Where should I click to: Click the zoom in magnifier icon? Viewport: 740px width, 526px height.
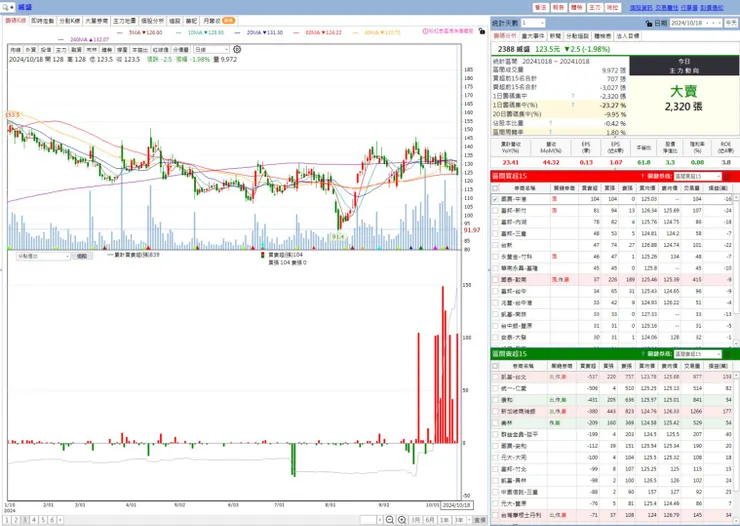(402, 519)
